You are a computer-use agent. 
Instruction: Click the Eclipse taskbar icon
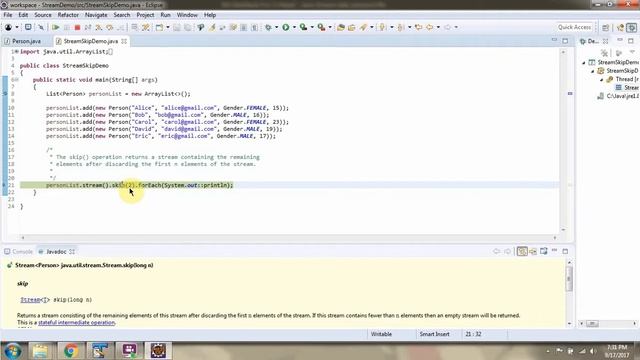click(x=158, y=351)
